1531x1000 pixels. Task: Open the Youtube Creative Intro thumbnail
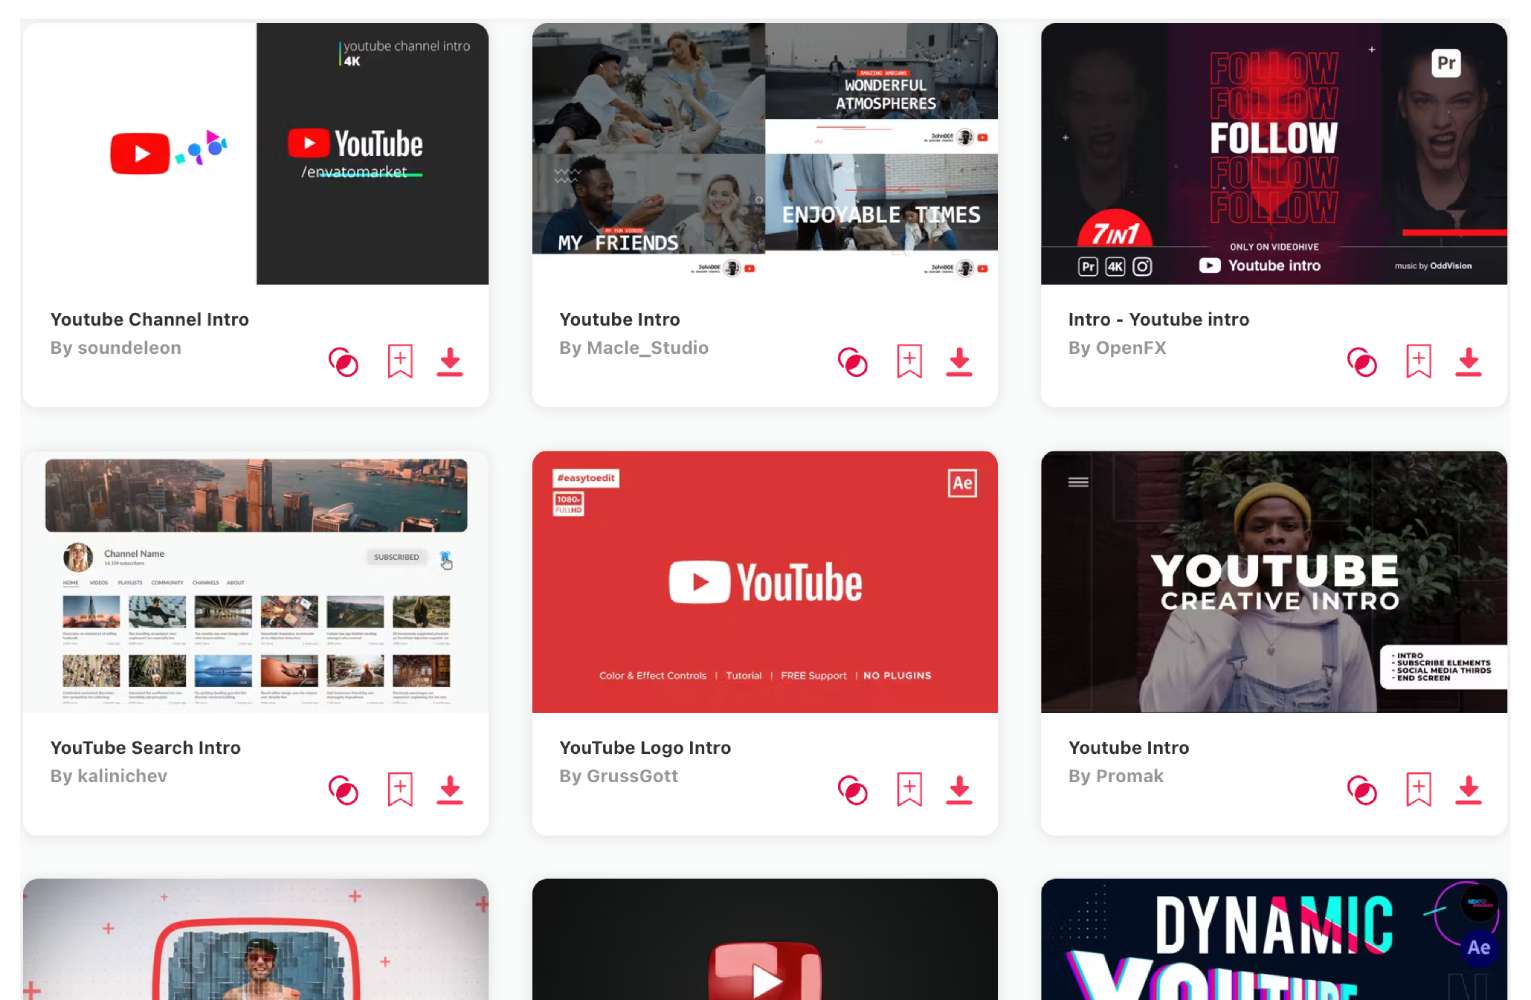click(x=1274, y=582)
